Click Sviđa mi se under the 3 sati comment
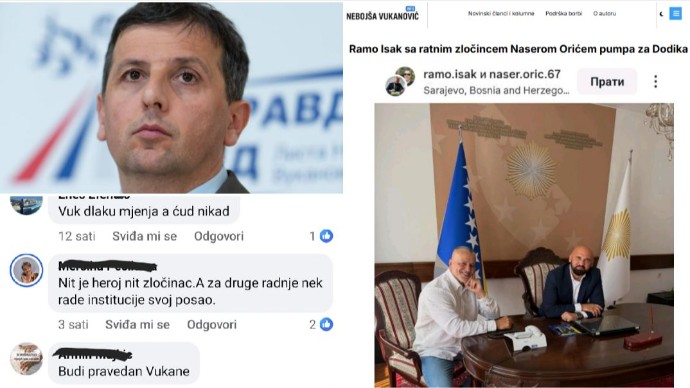 (137, 325)
